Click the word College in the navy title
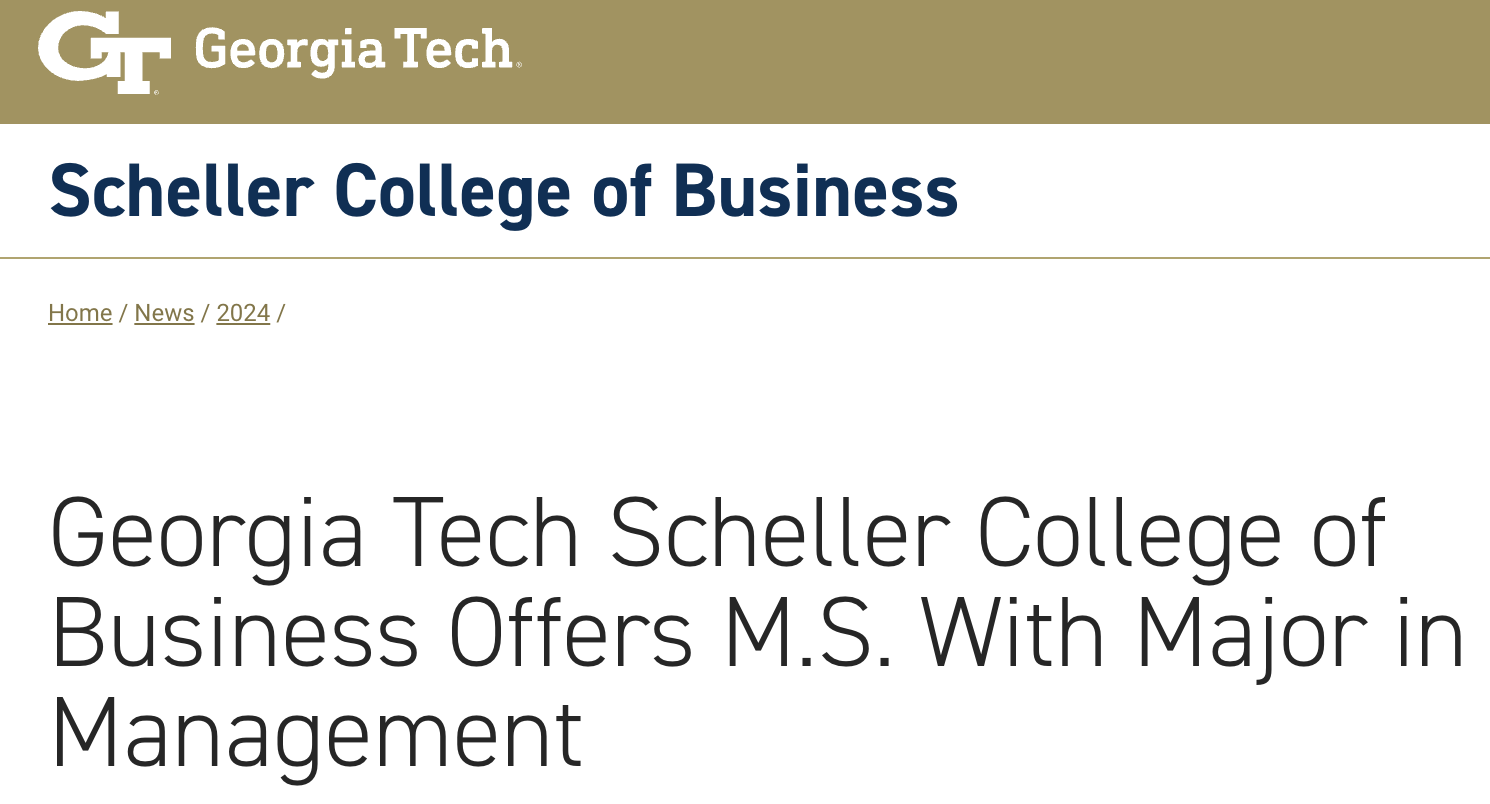The height and width of the screenshot is (804, 1490). pos(451,195)
